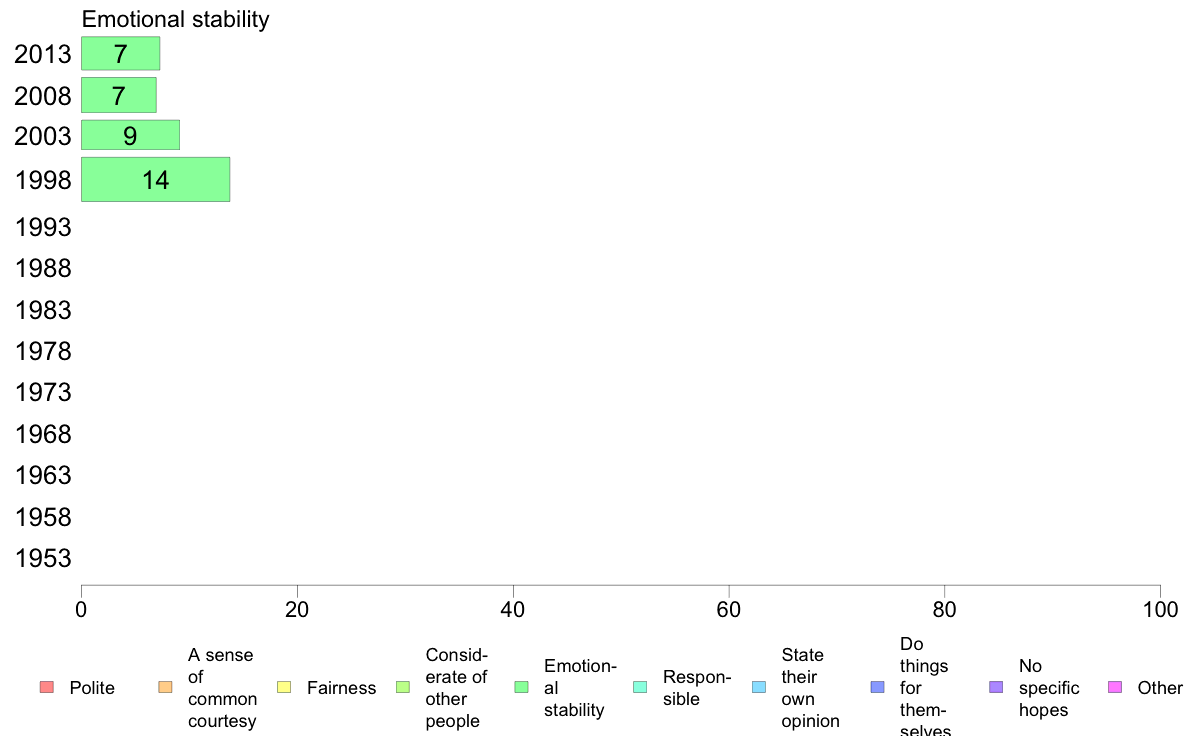Click the 2013 bar showing 7
The height and width of the screenshot is (736, 1188).
click(120, 53)
